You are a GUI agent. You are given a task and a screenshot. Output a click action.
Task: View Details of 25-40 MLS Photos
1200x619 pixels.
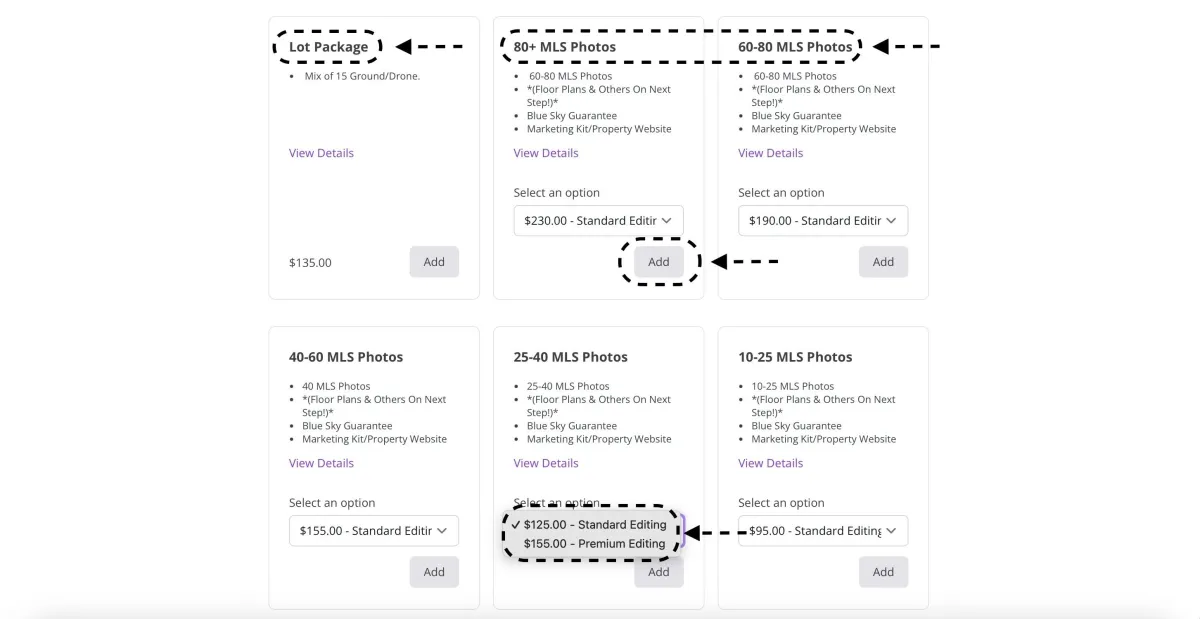546,463
